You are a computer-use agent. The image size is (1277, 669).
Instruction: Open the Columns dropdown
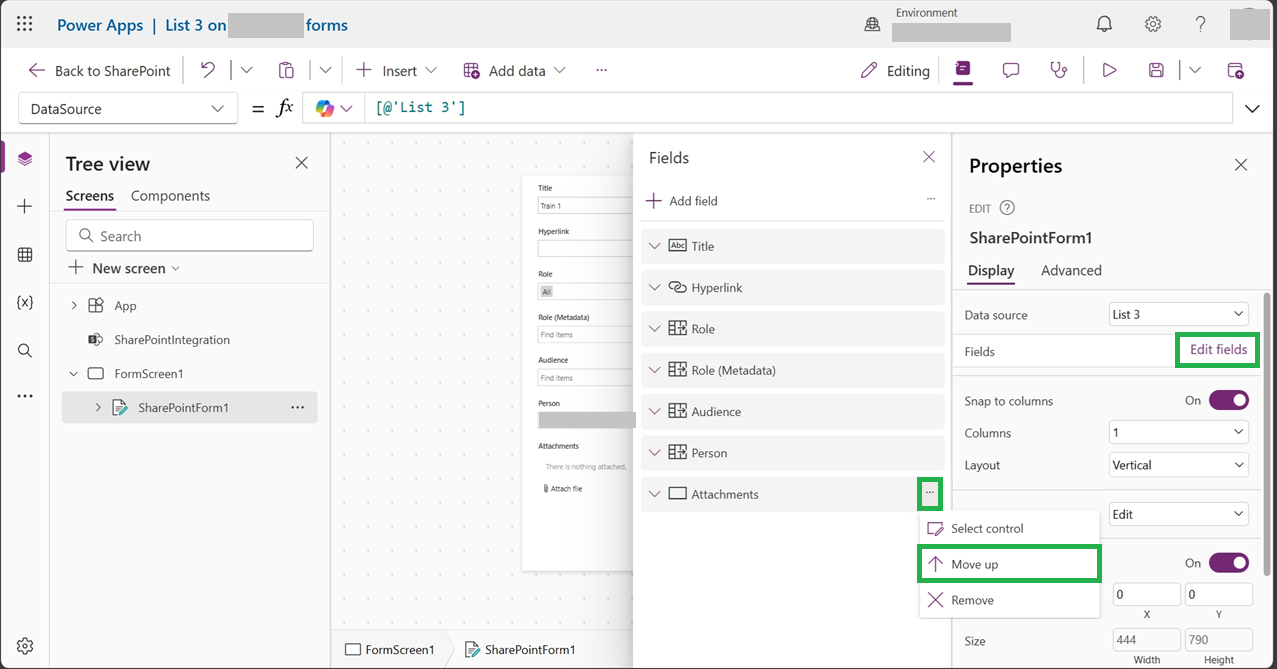coord(1179,432)
